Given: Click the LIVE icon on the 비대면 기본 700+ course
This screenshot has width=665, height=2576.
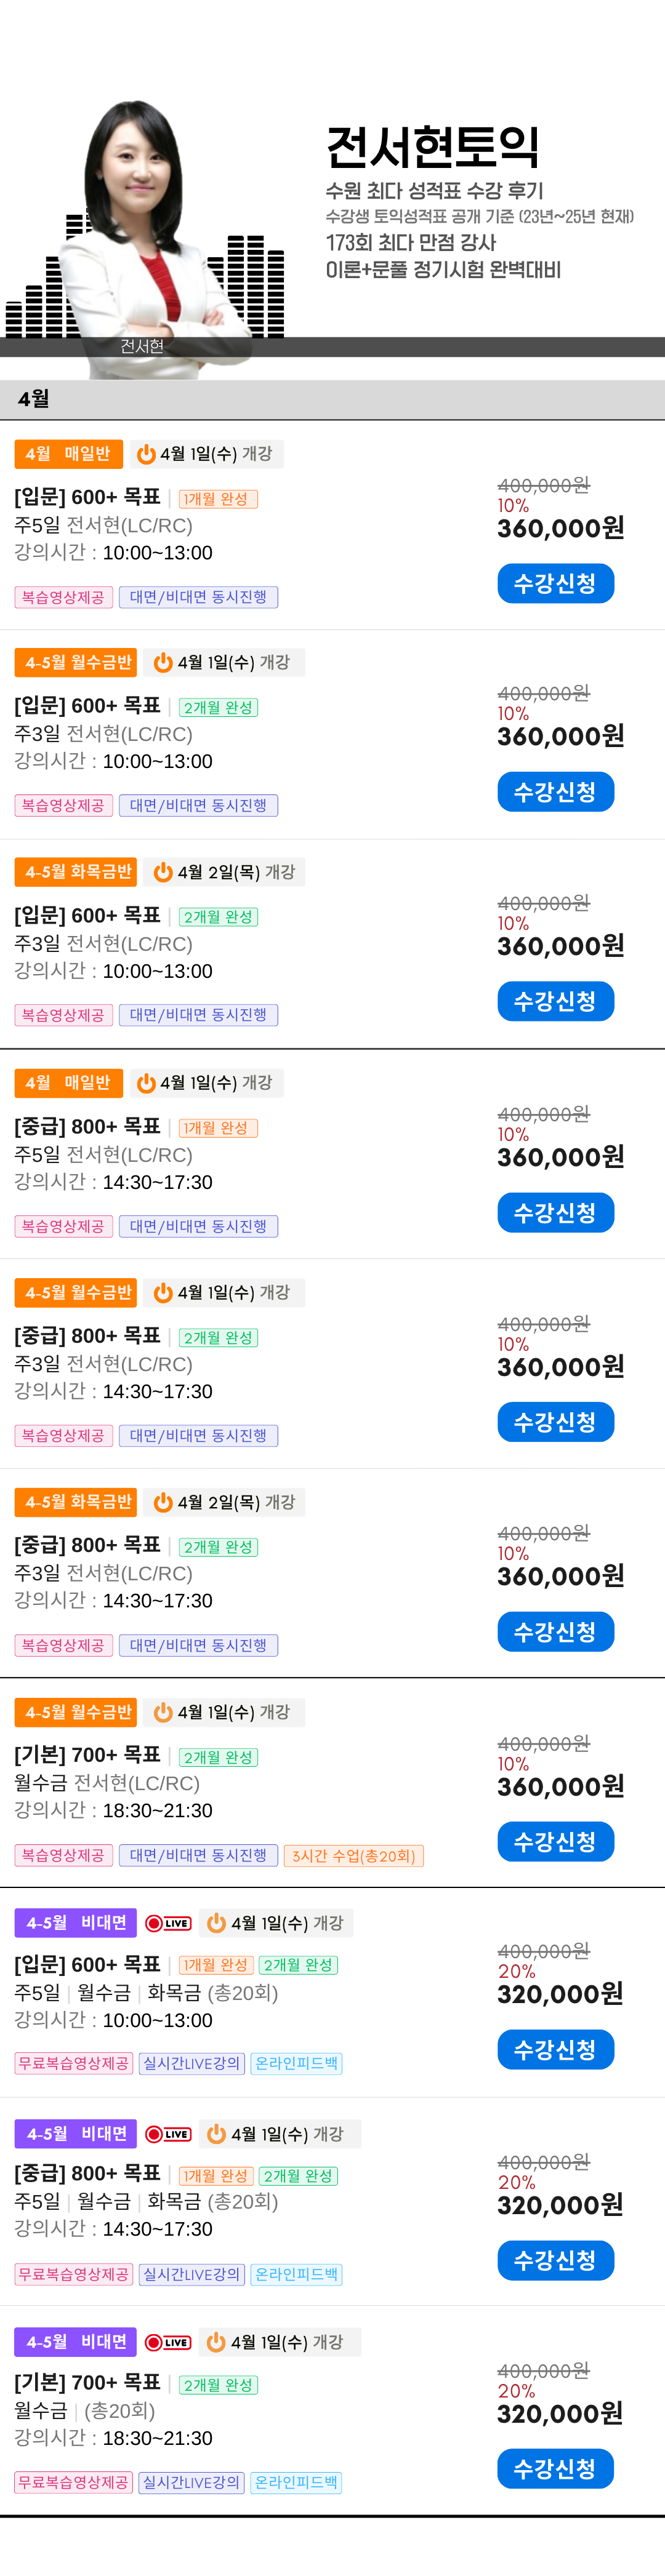Looking at the screenshot, I should tap(168, 2341).
